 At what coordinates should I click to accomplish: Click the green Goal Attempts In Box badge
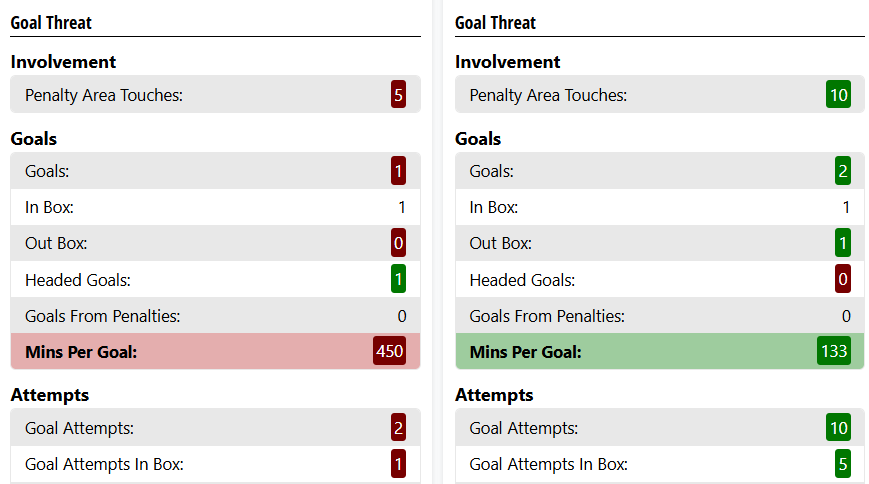coord(842,463)
